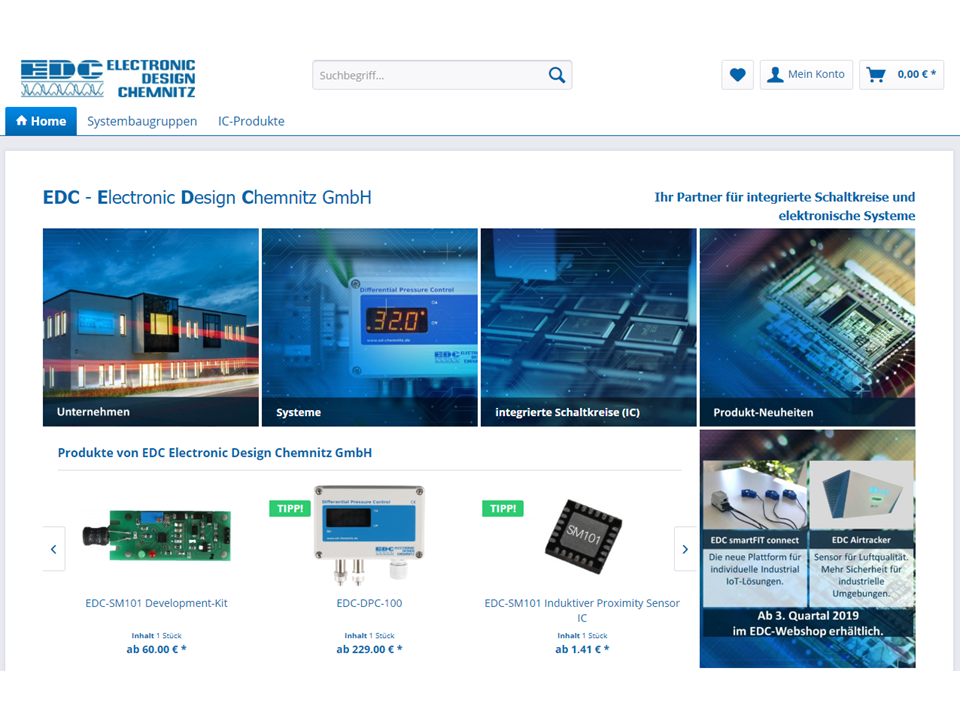Click the TIPP! badge on SM101 sensor
960x720 pixels.
coord(503,508)
